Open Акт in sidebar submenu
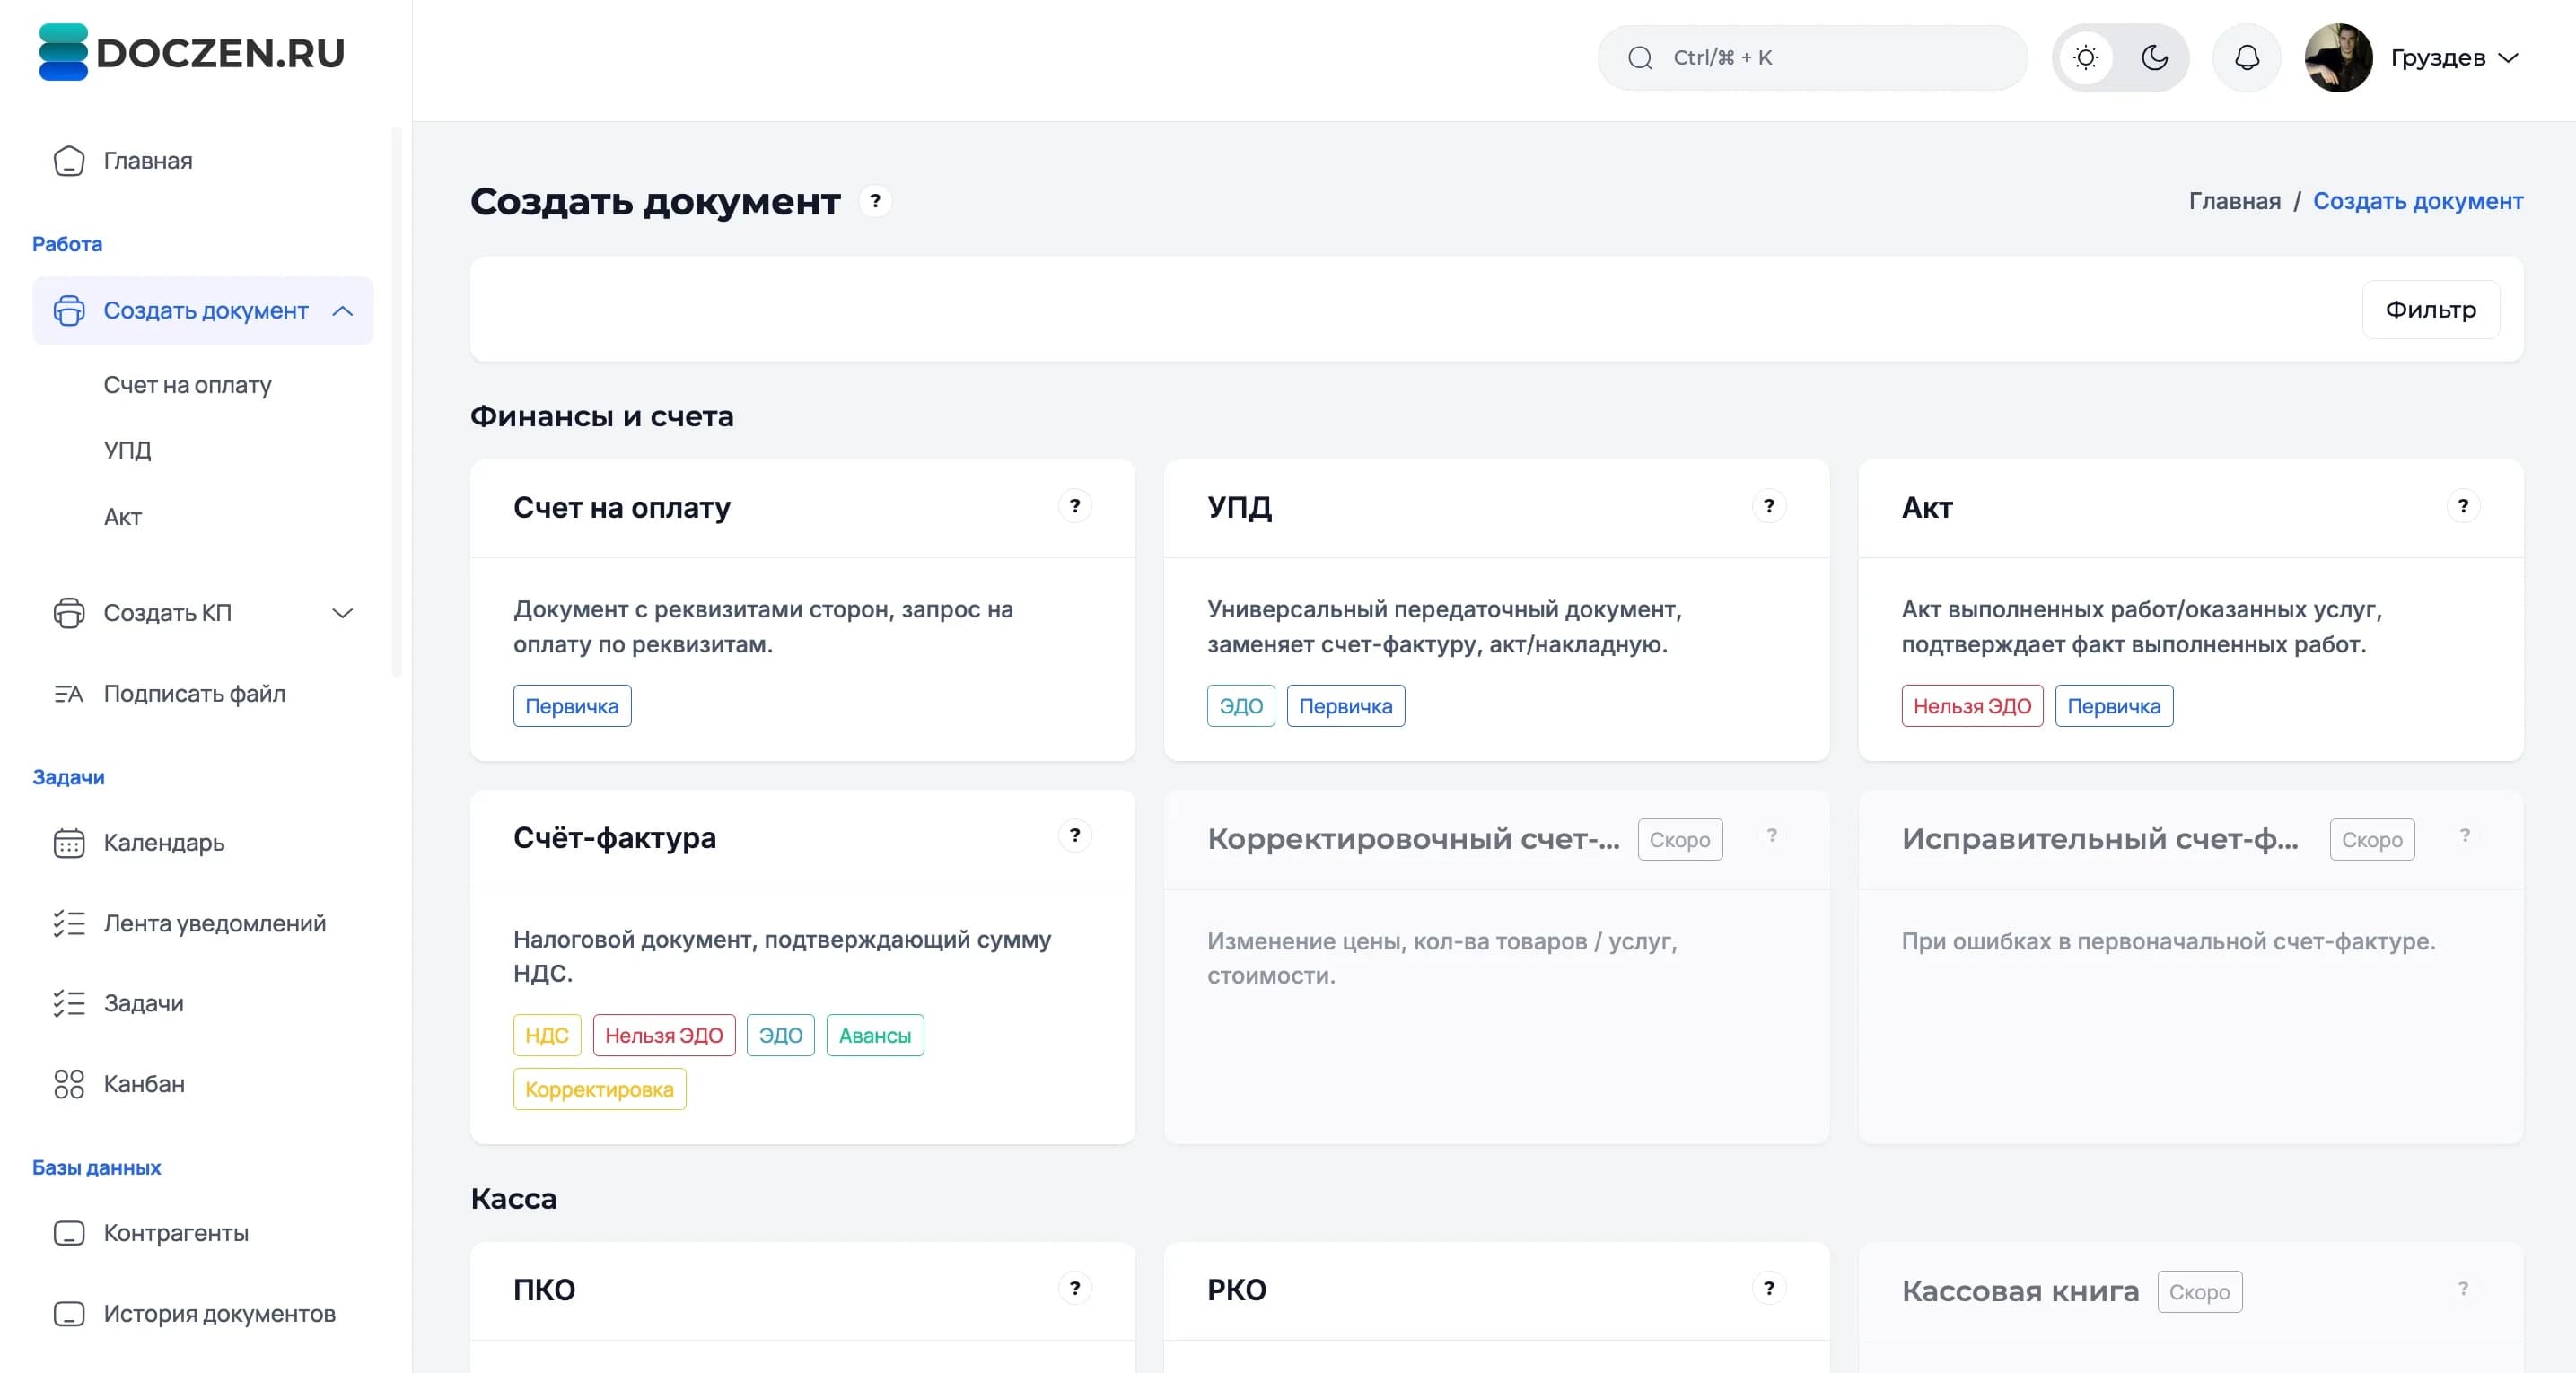 tap(123, 517)
